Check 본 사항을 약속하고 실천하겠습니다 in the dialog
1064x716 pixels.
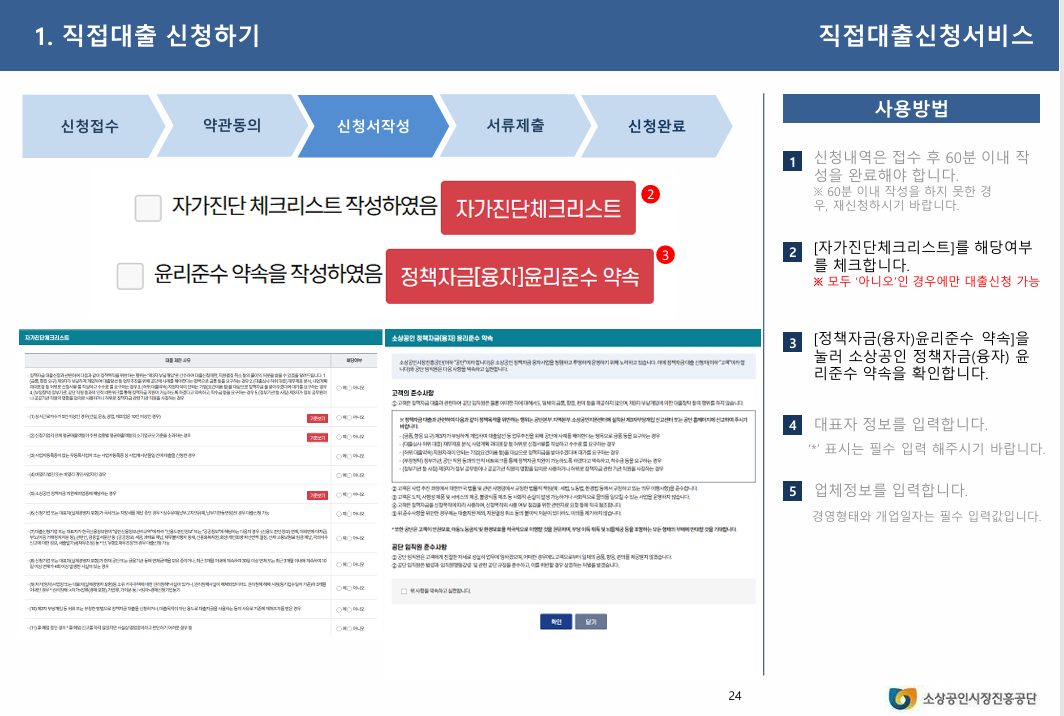click(x=404, y=589)
